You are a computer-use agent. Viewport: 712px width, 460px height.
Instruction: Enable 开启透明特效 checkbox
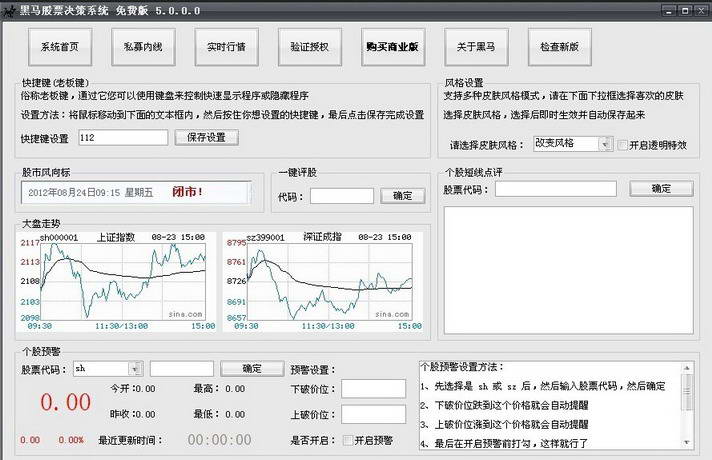pos(623,145)
